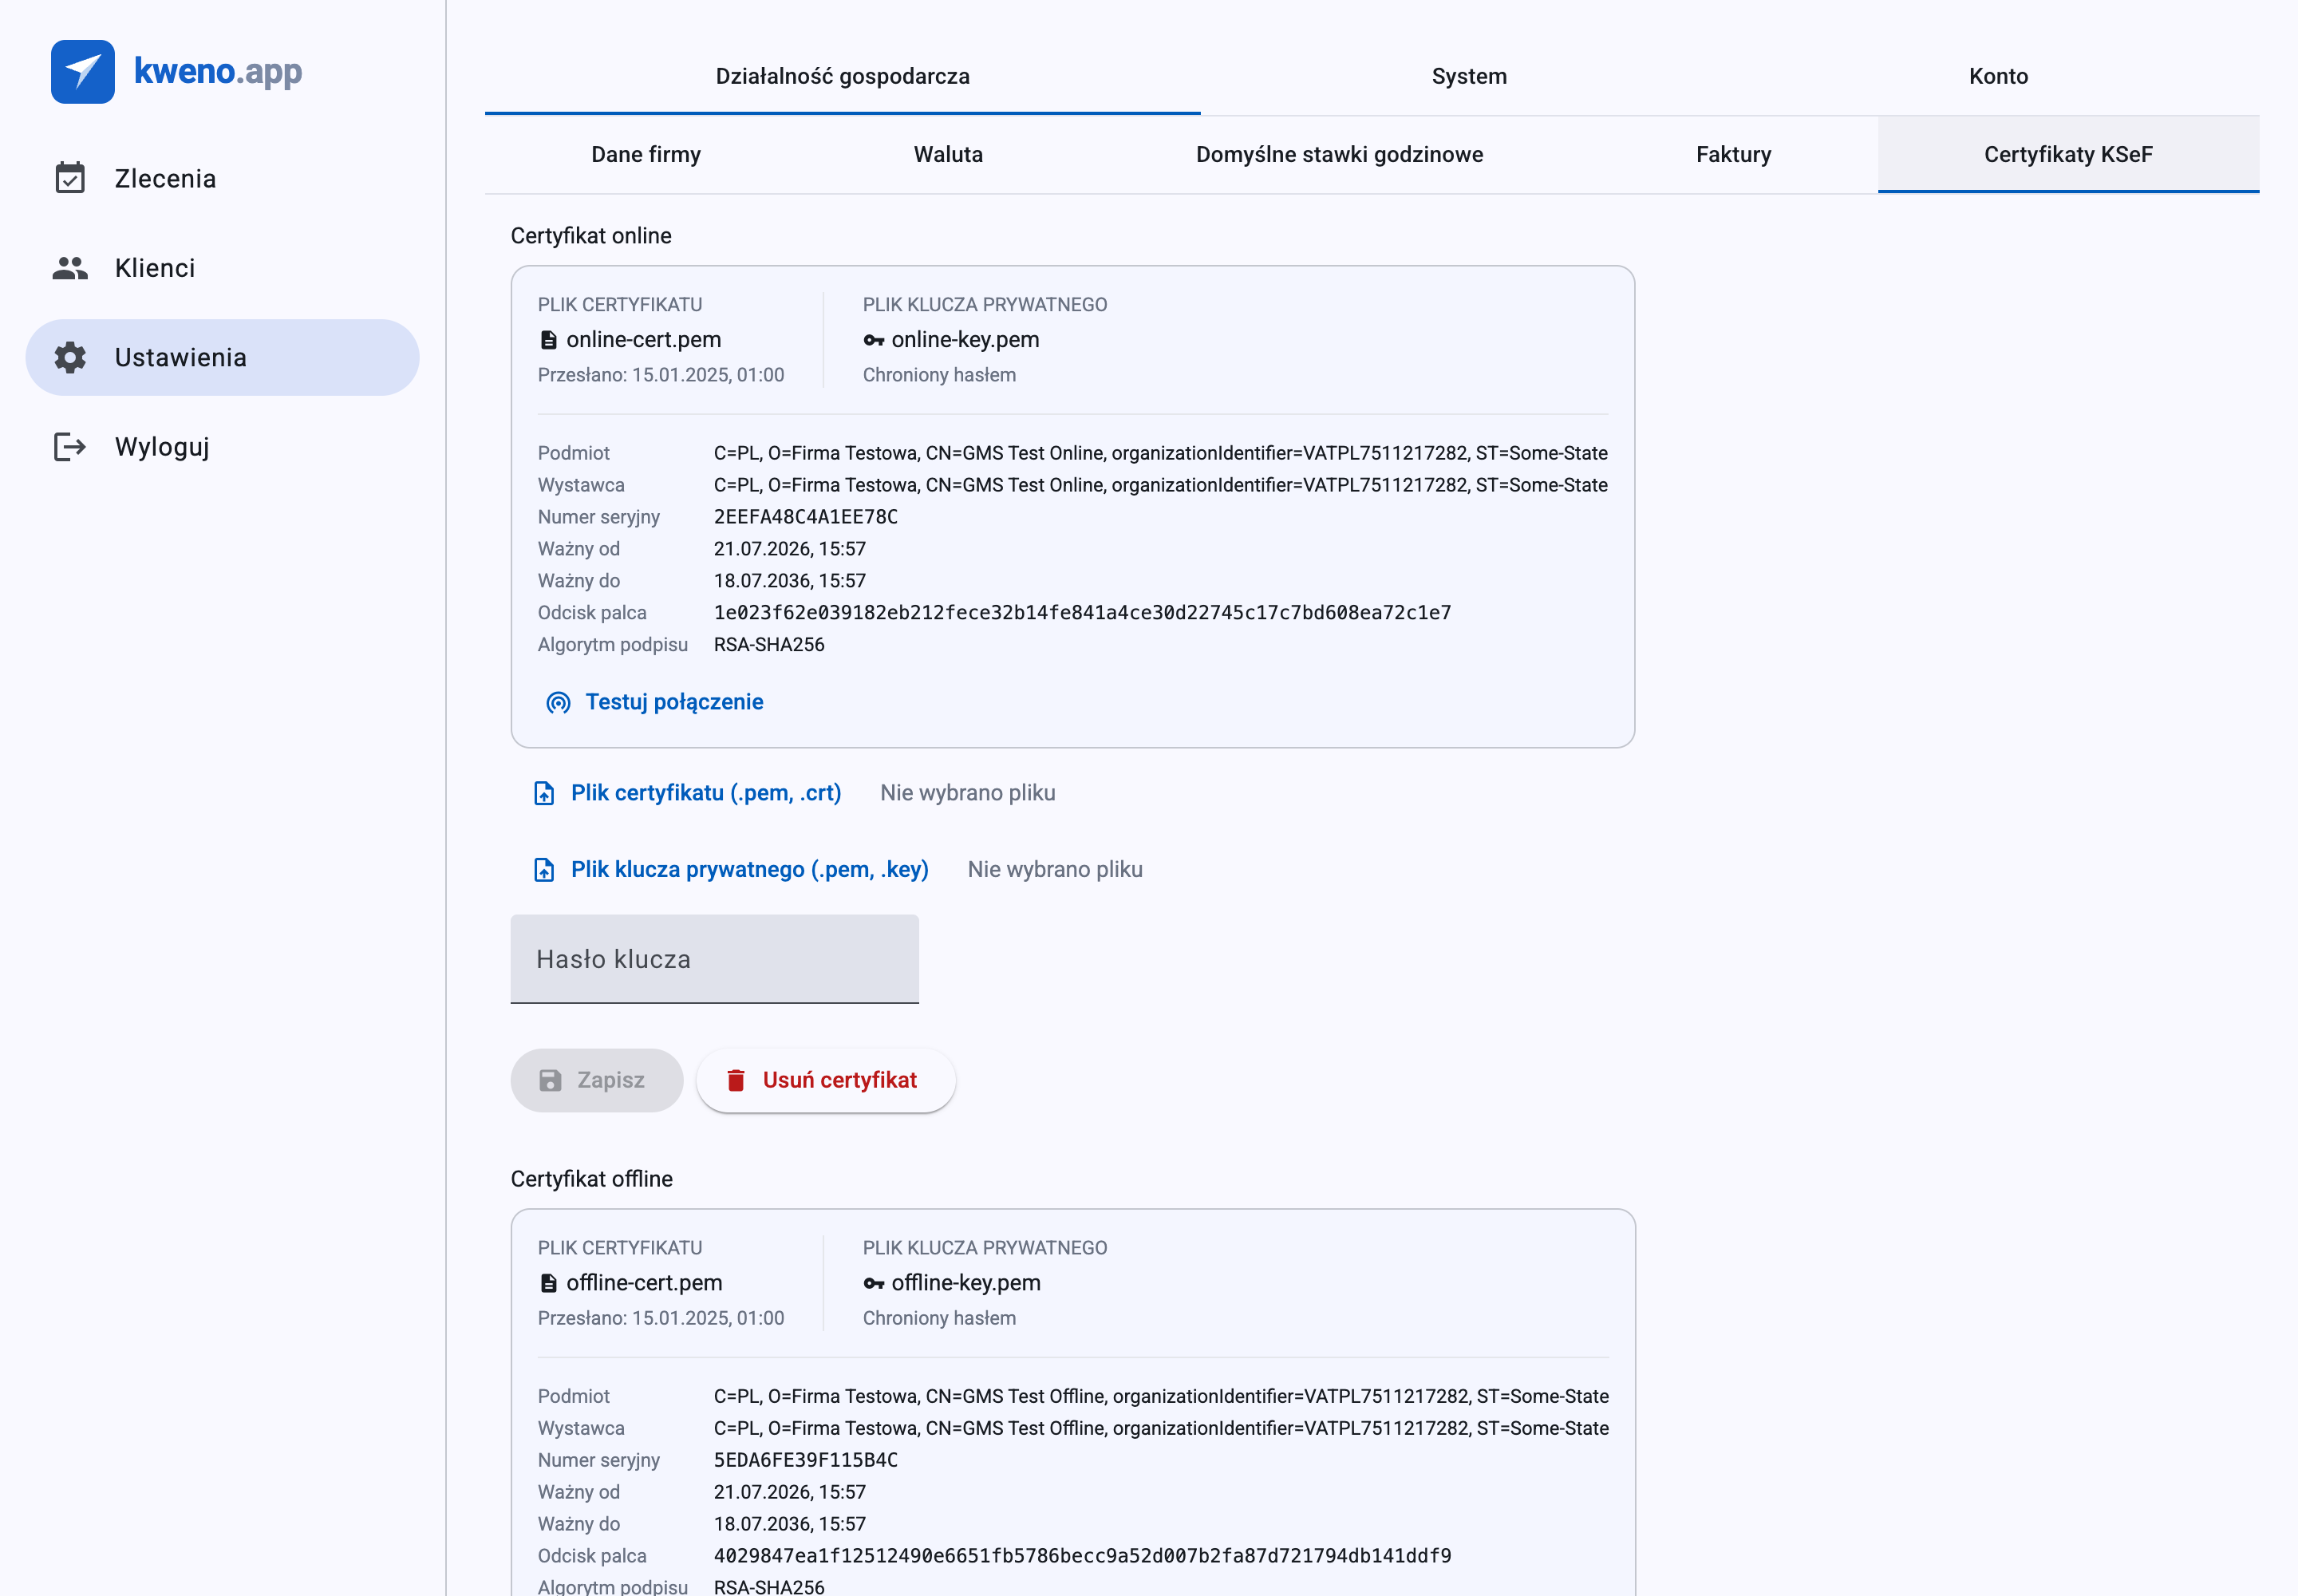Click upload icon for Plik klucza prywatnego
This screenshot has width=2298, height=1596.
(544, 870)
